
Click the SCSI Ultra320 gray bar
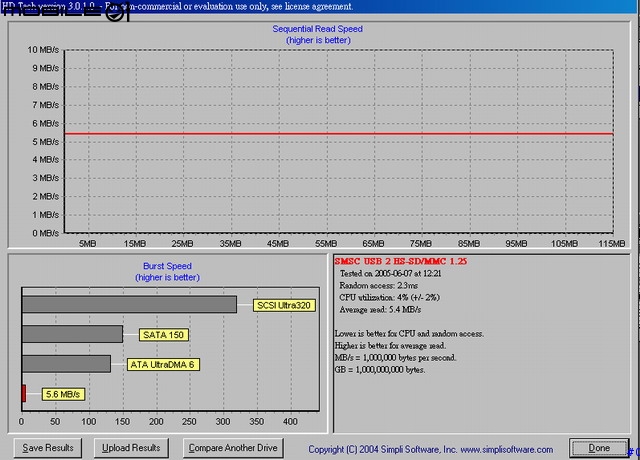129,305
